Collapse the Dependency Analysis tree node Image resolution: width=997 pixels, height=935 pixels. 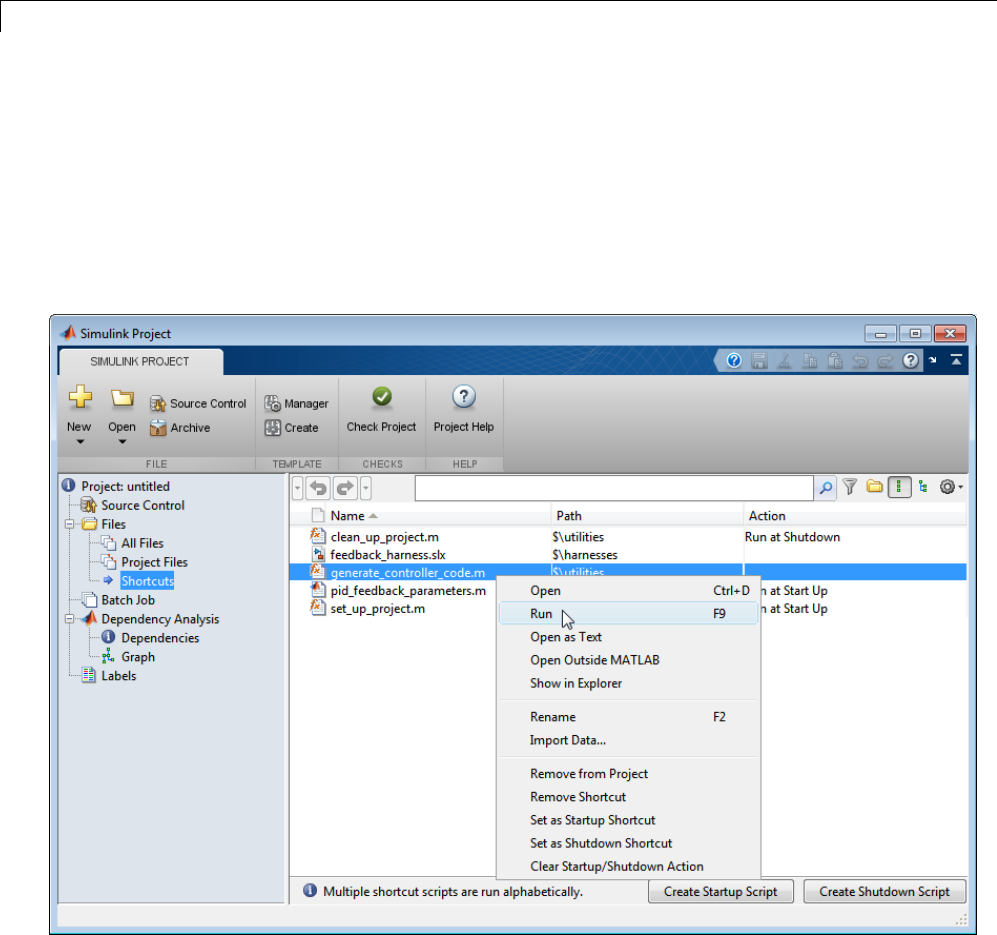pyautogui.click(x=69, y=619)
